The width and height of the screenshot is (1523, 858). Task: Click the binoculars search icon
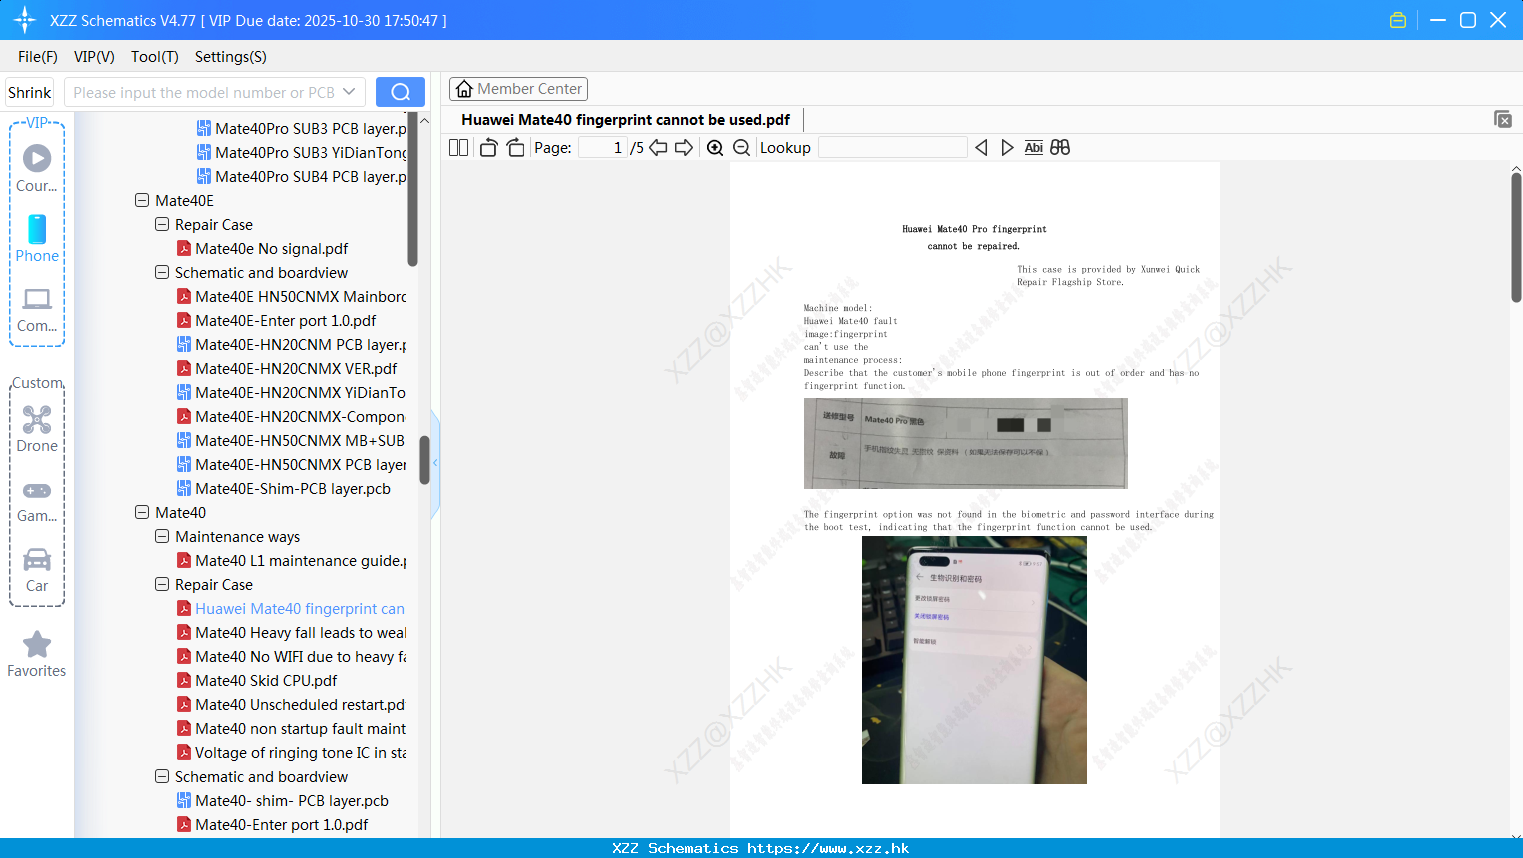pos(1060,147)
